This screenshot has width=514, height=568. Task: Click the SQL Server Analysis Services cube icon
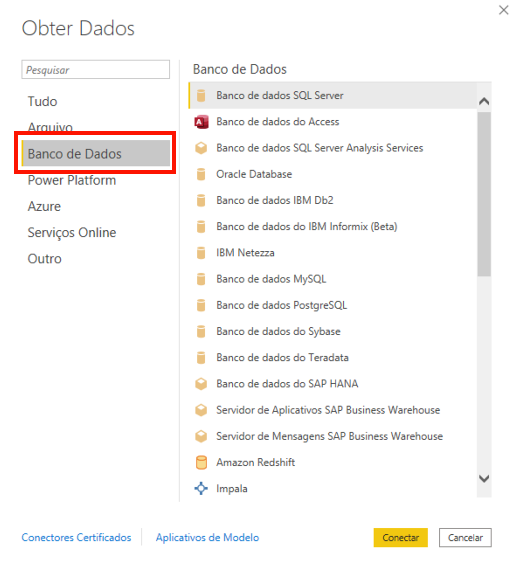[201, 148]
